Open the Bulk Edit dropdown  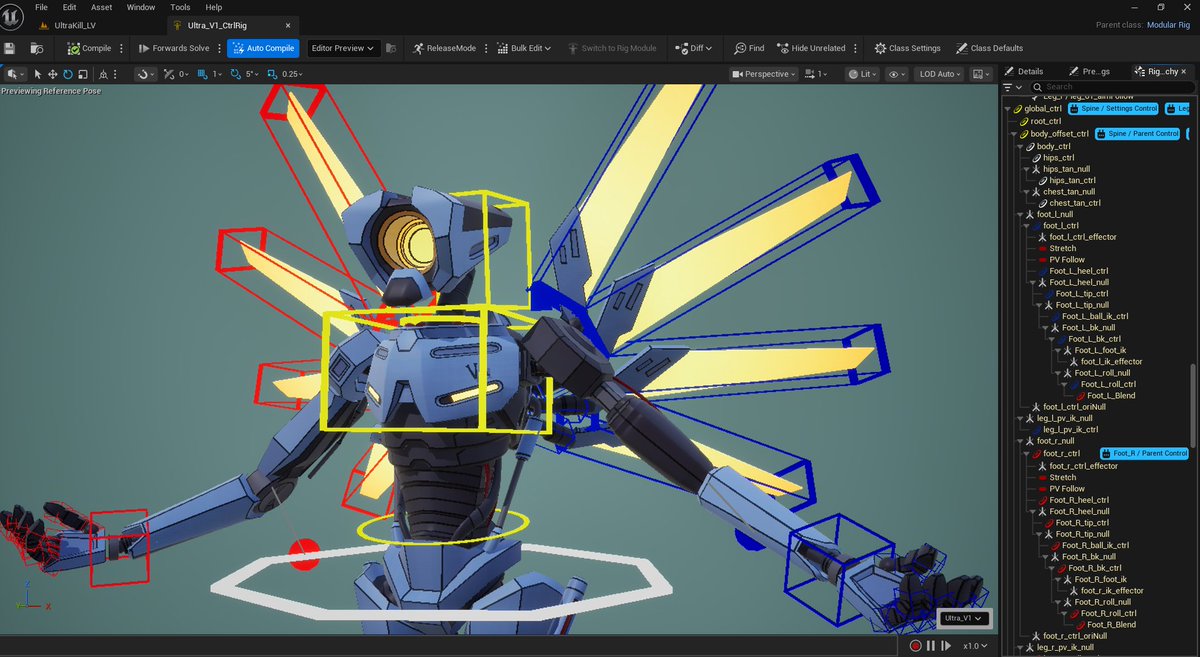pyautogui.click(x=524, y=48)
